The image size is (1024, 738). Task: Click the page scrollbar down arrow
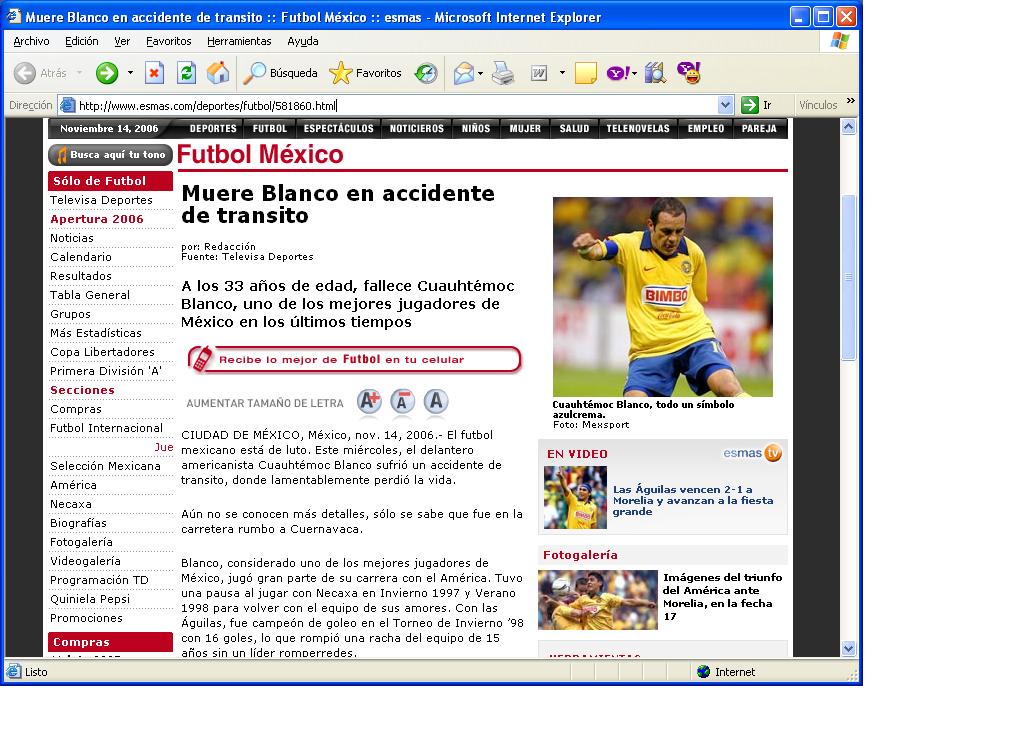point(848,649)
